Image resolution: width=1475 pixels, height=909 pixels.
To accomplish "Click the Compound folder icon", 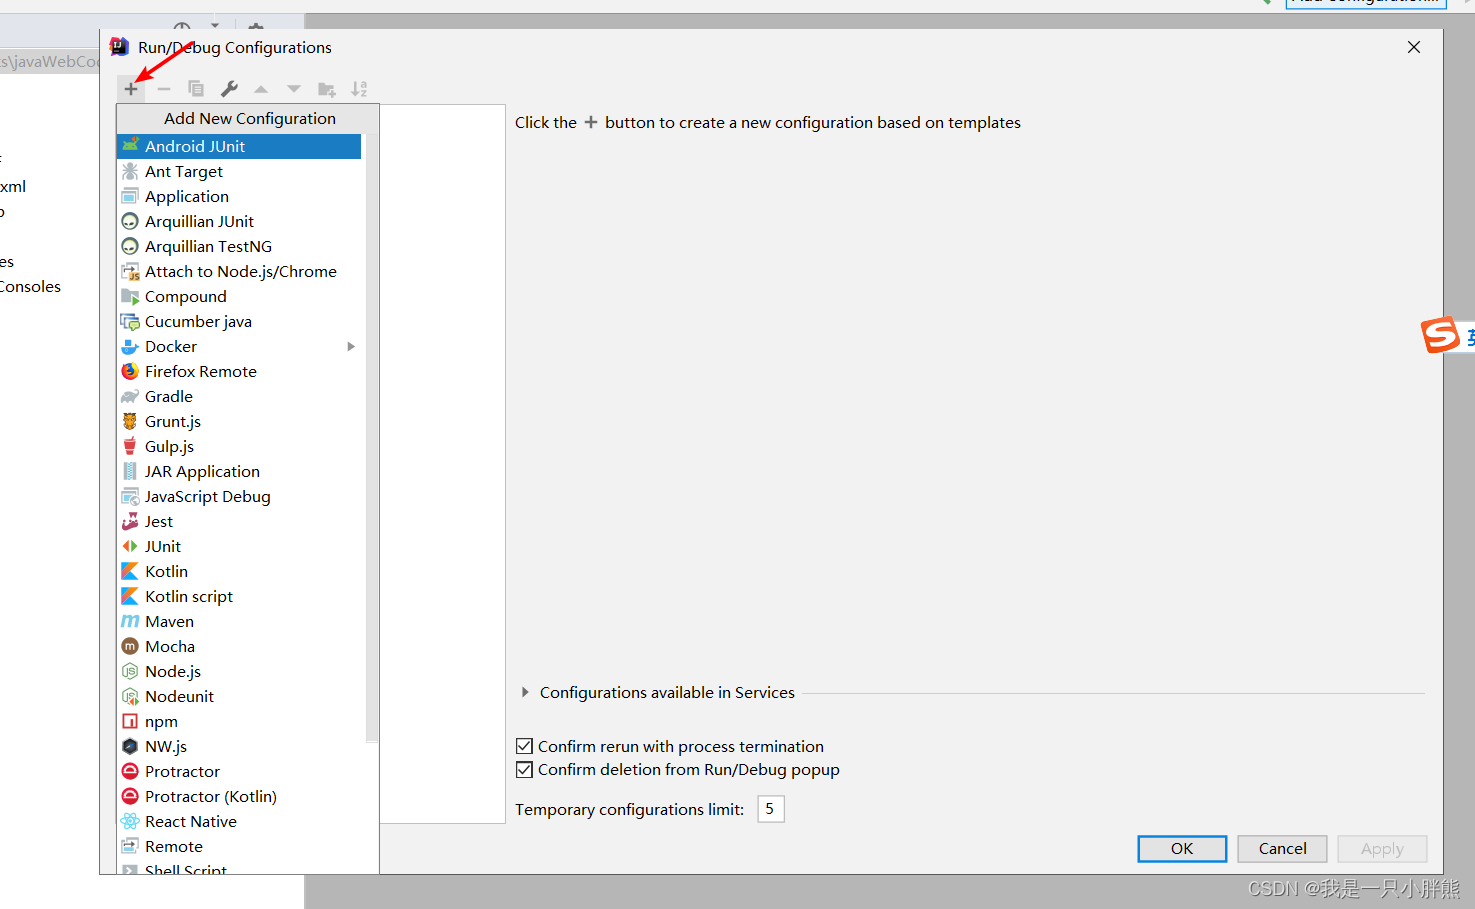I will 130,296.
